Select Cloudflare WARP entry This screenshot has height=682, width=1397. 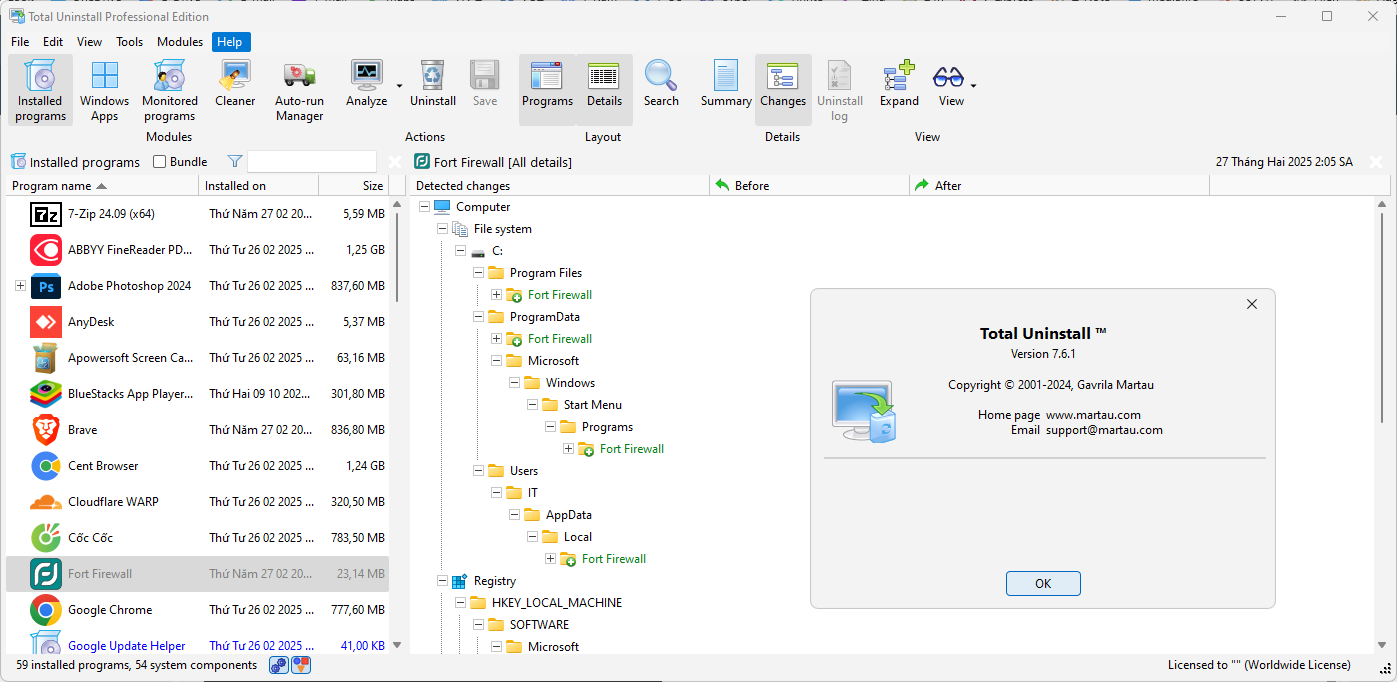coord(197,502)
